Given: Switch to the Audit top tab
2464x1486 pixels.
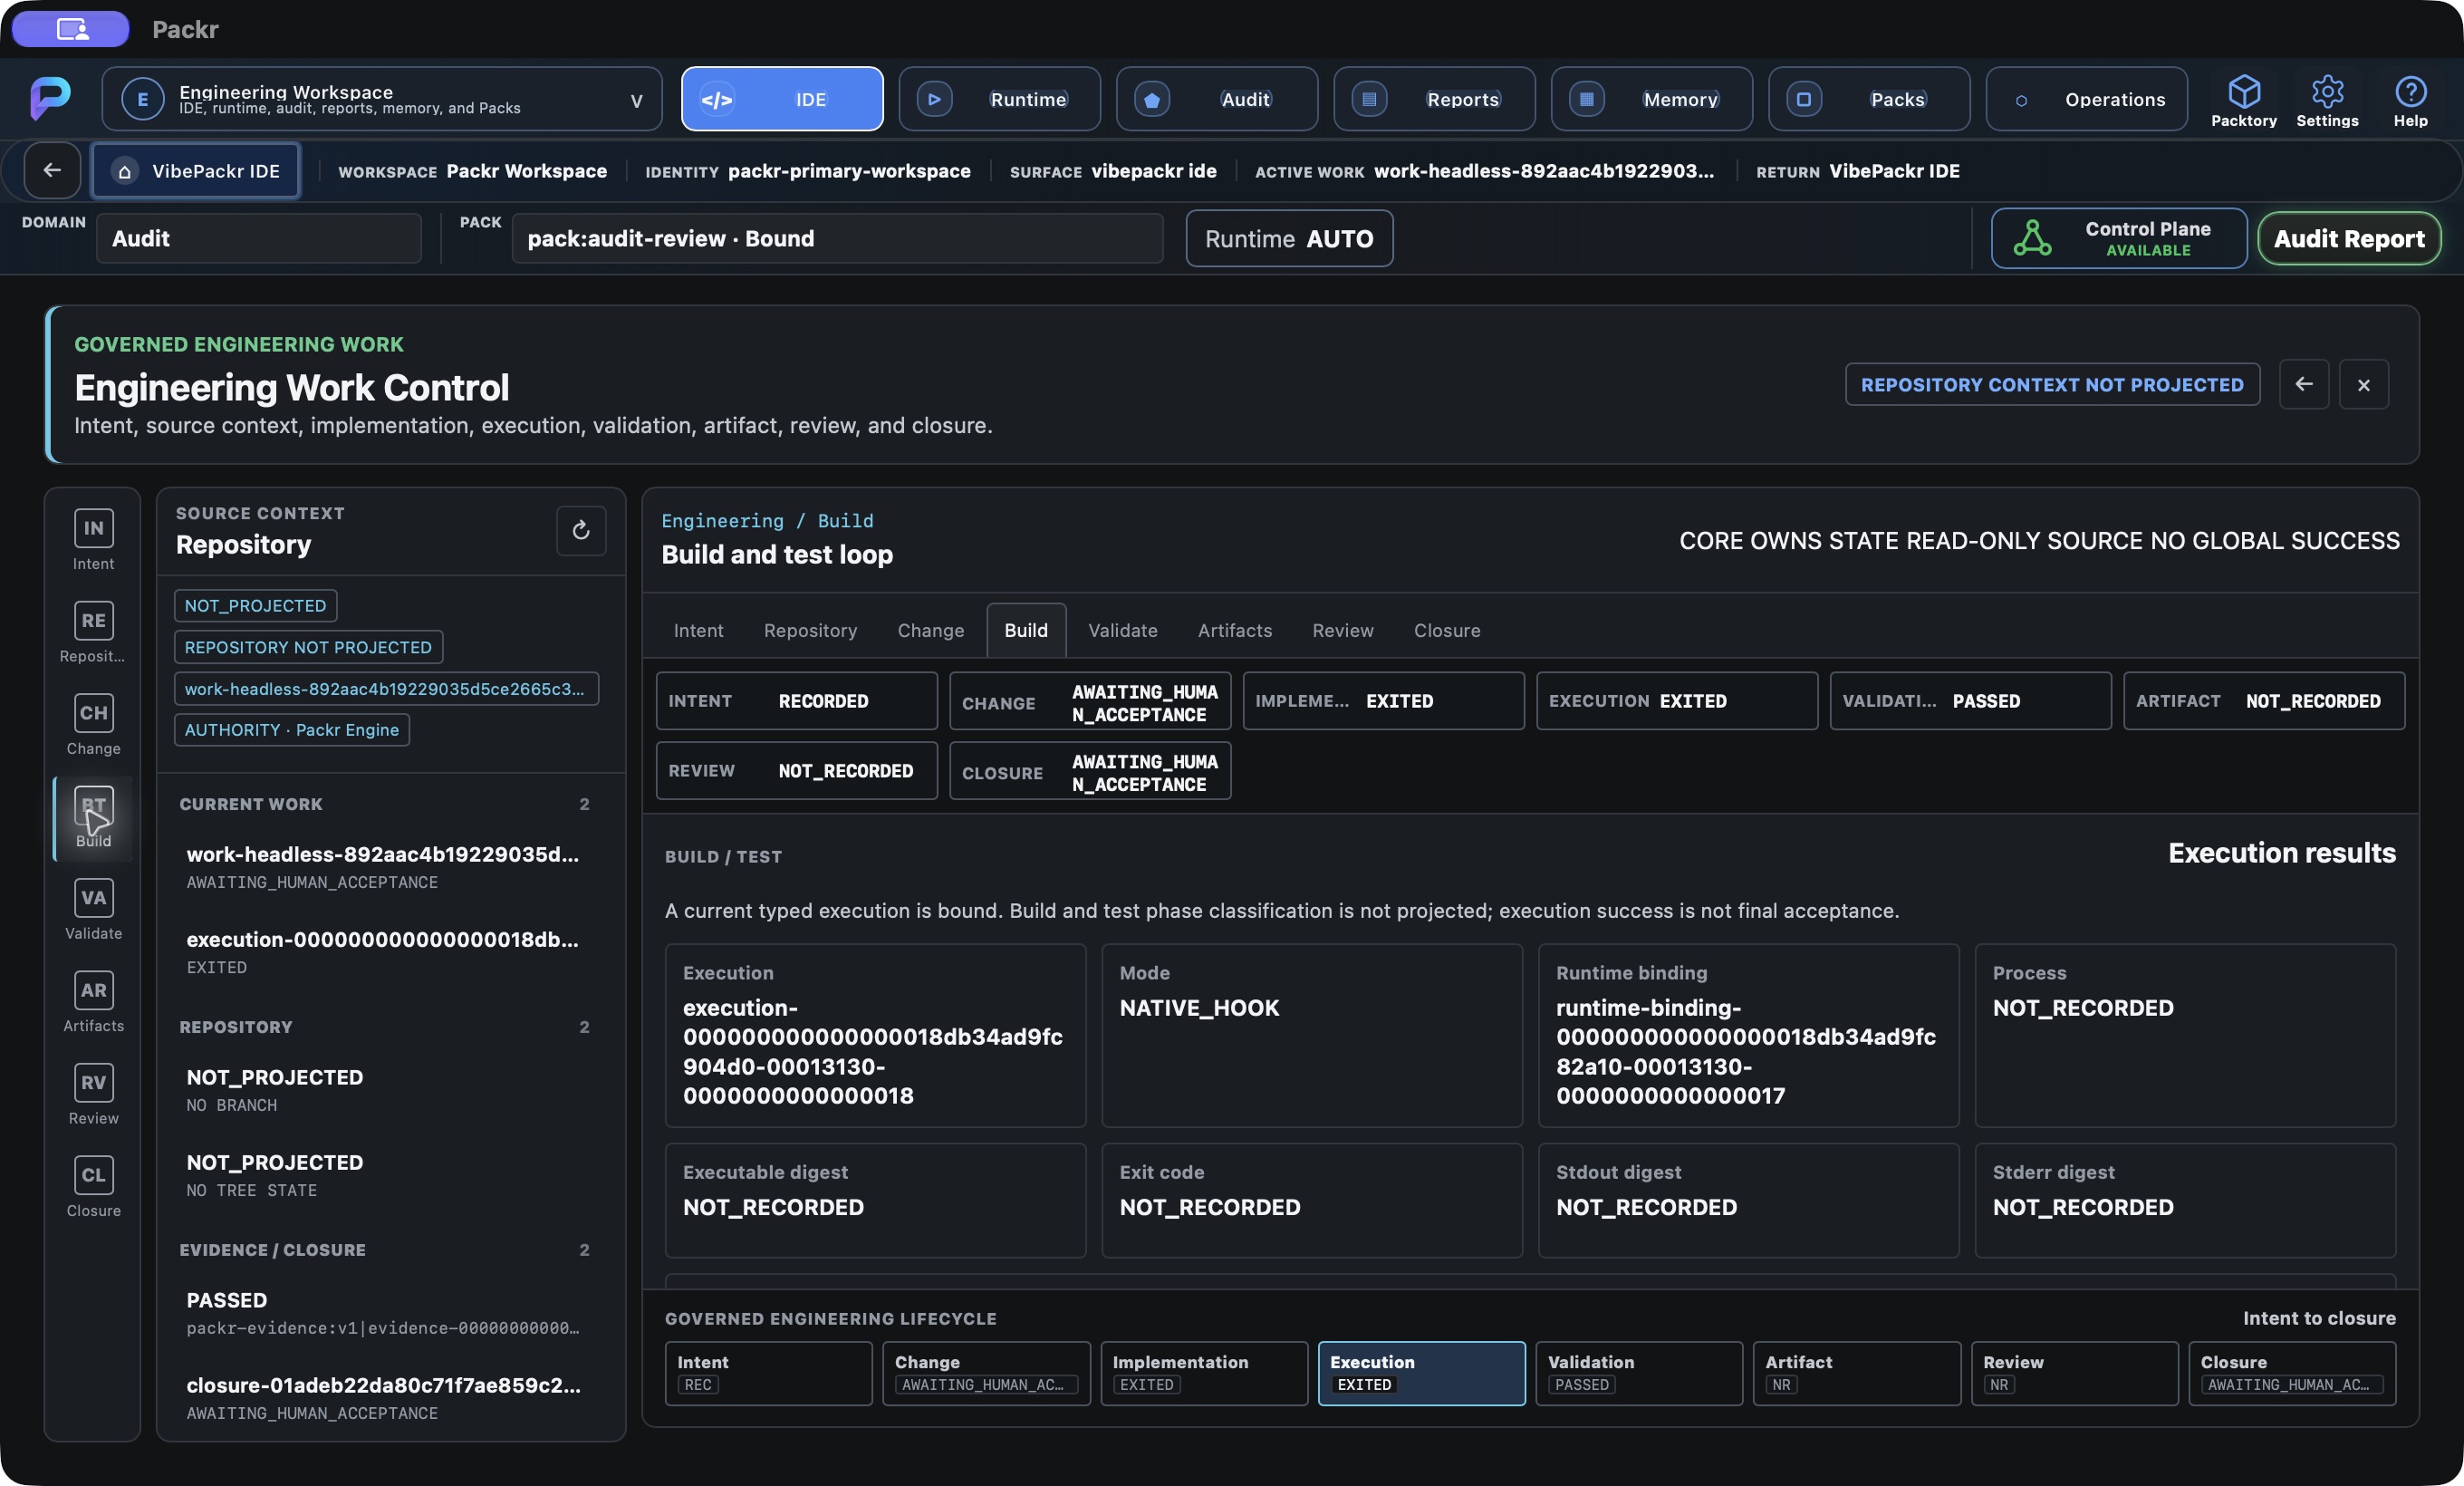Looking at the screenshot, I should pyautogui.click(x=1216, y=99).
